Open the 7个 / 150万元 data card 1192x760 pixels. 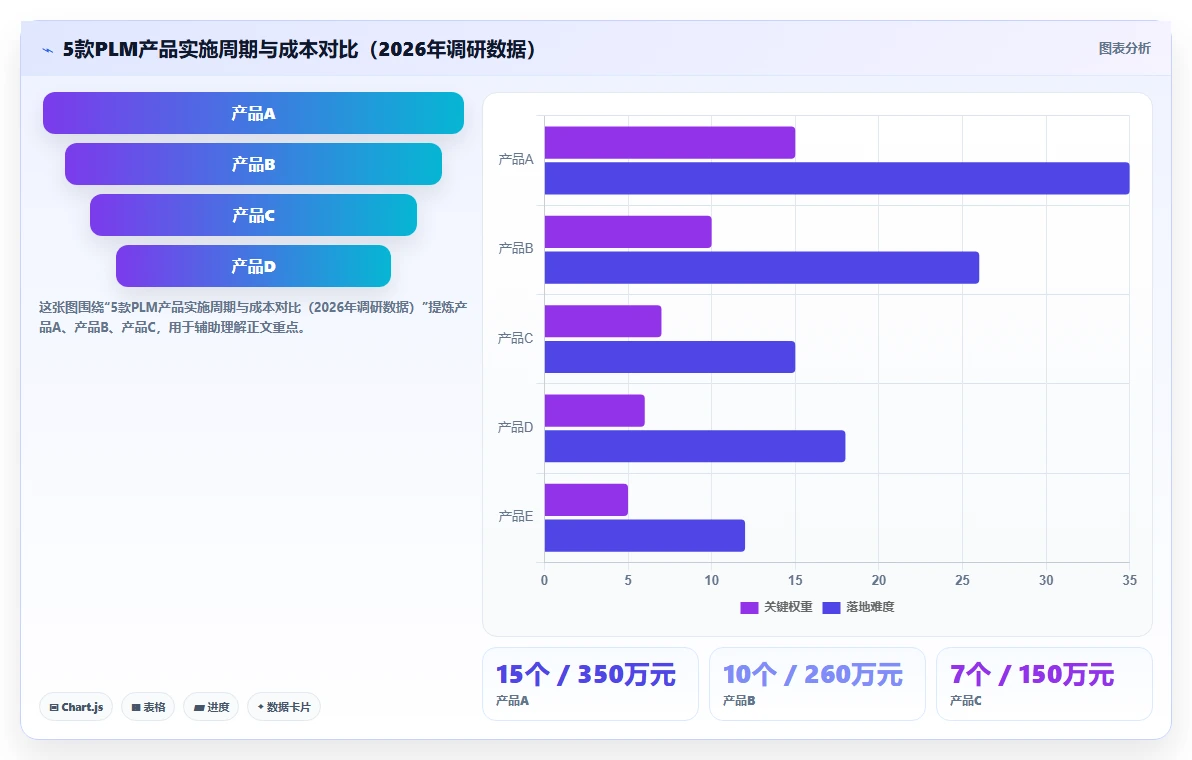(x=1045, y=684)
